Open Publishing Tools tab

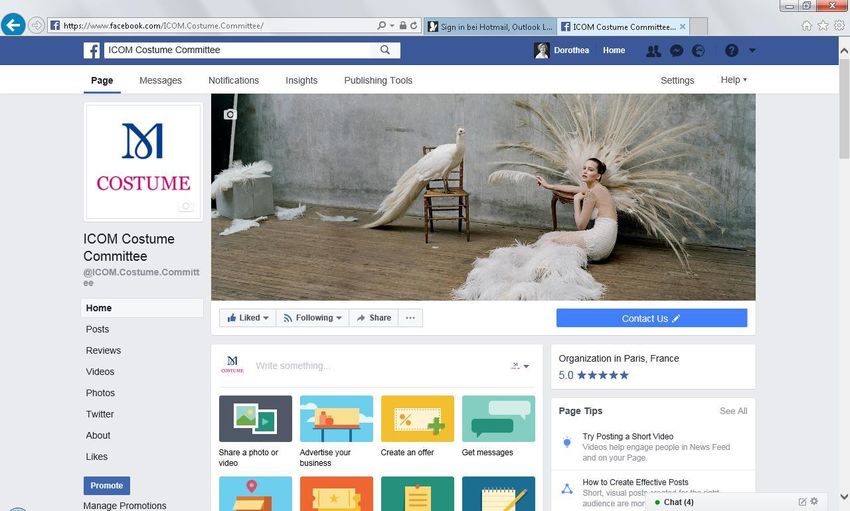[x=378, y=80]
